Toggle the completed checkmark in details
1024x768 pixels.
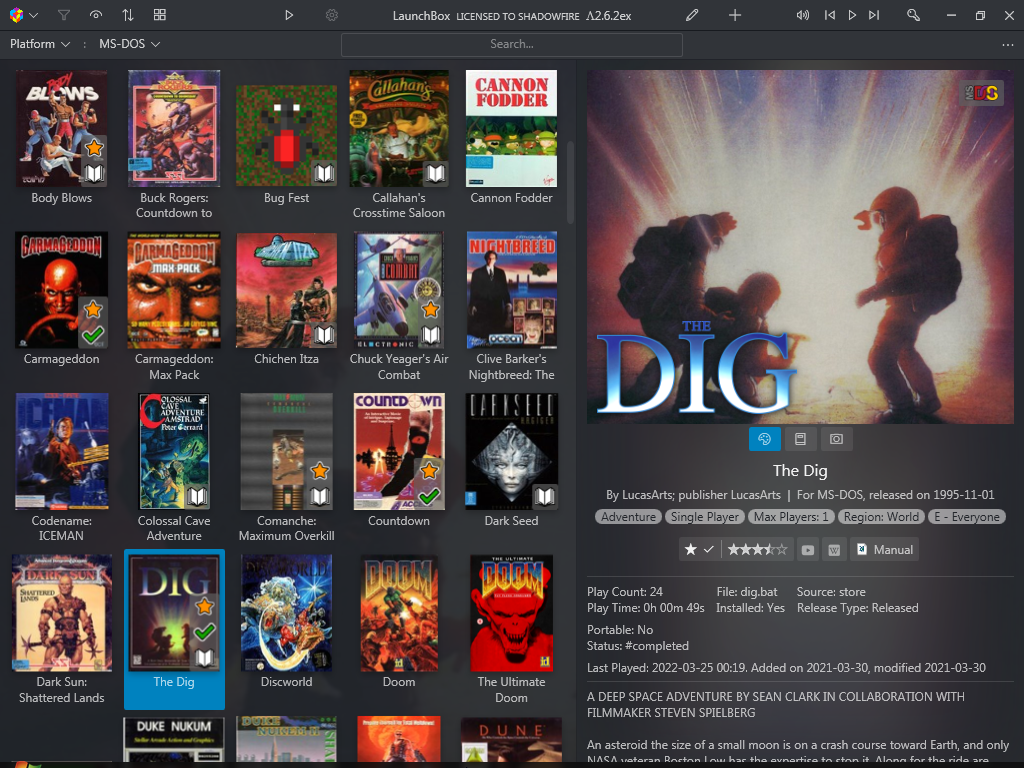coord(709,550)
